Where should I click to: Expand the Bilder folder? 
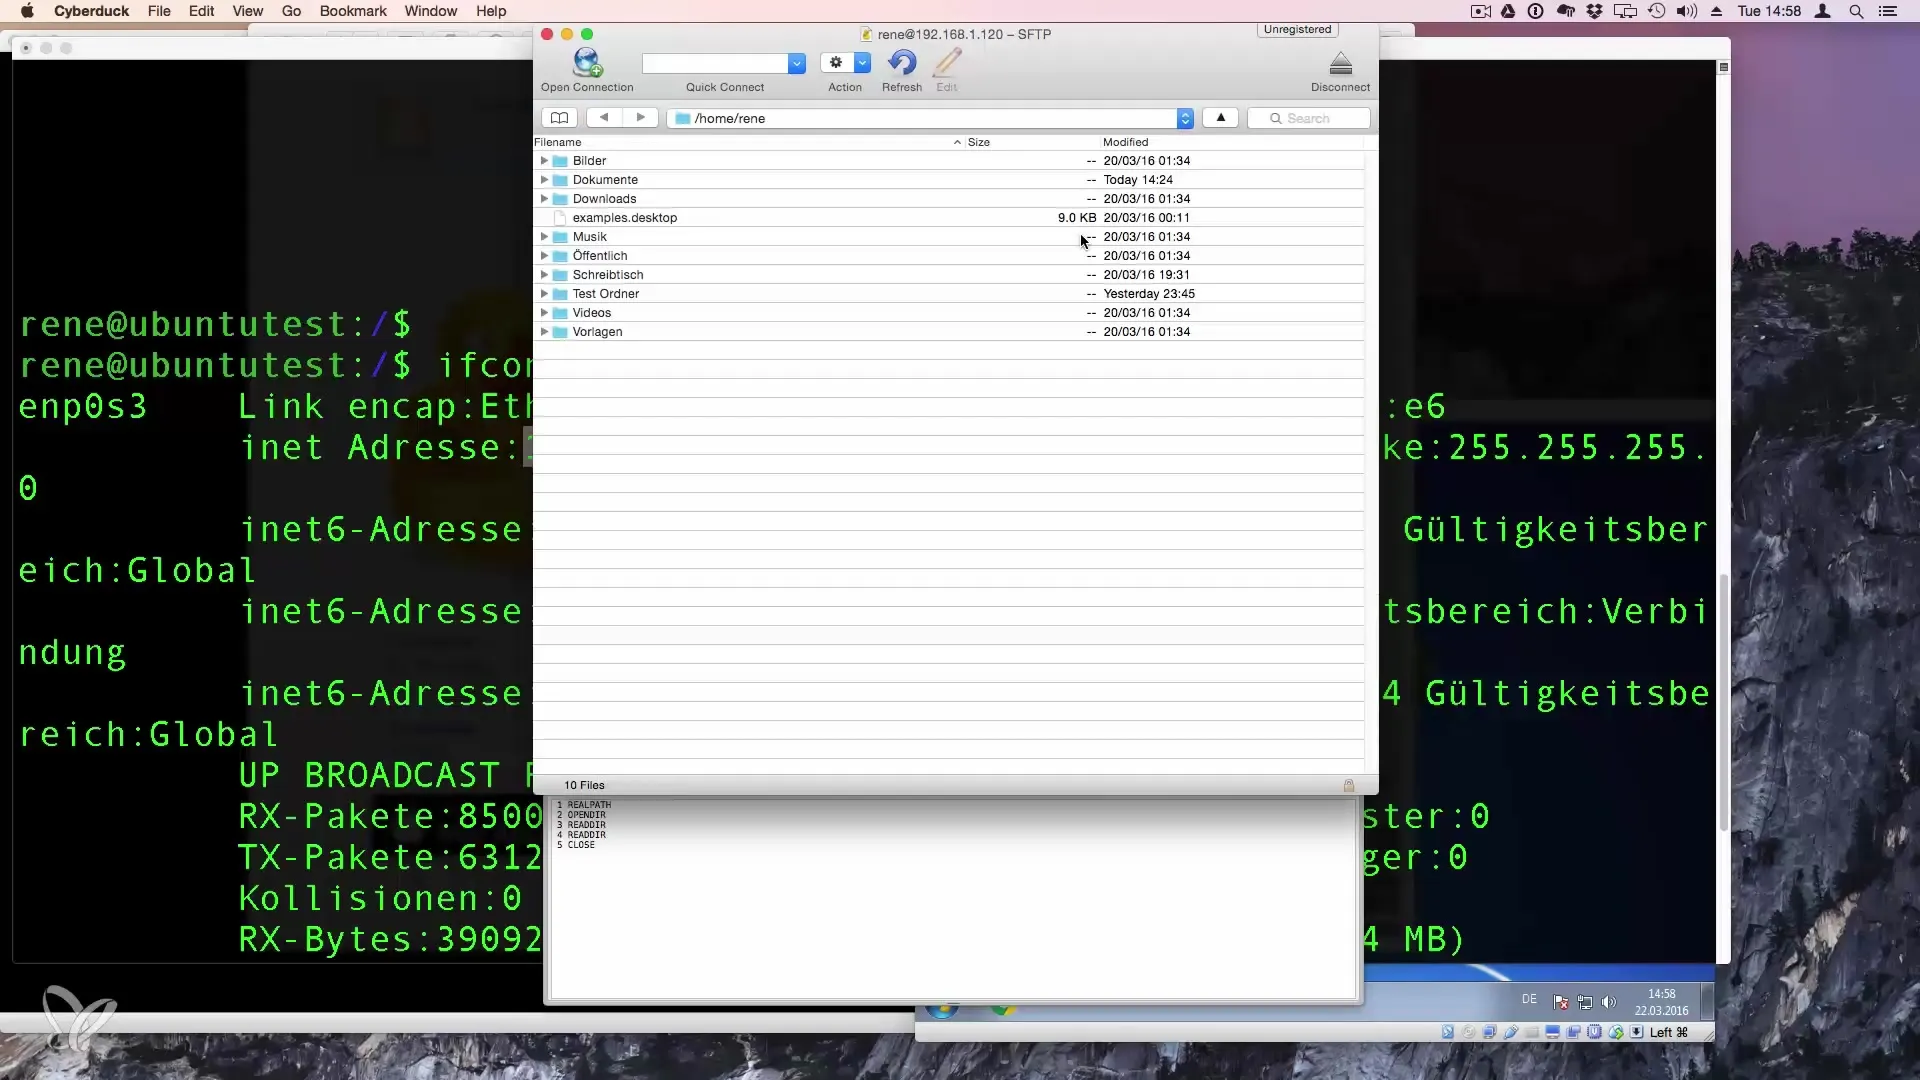(544, 161)
